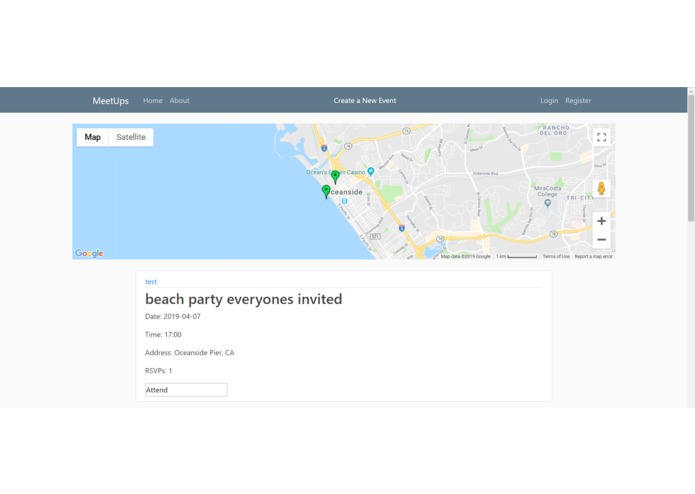Click Ocean's Eleven Casino map pin

371,171
